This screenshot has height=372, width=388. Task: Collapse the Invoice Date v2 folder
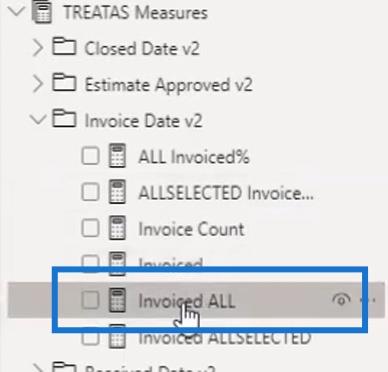(x=38, y=119)
